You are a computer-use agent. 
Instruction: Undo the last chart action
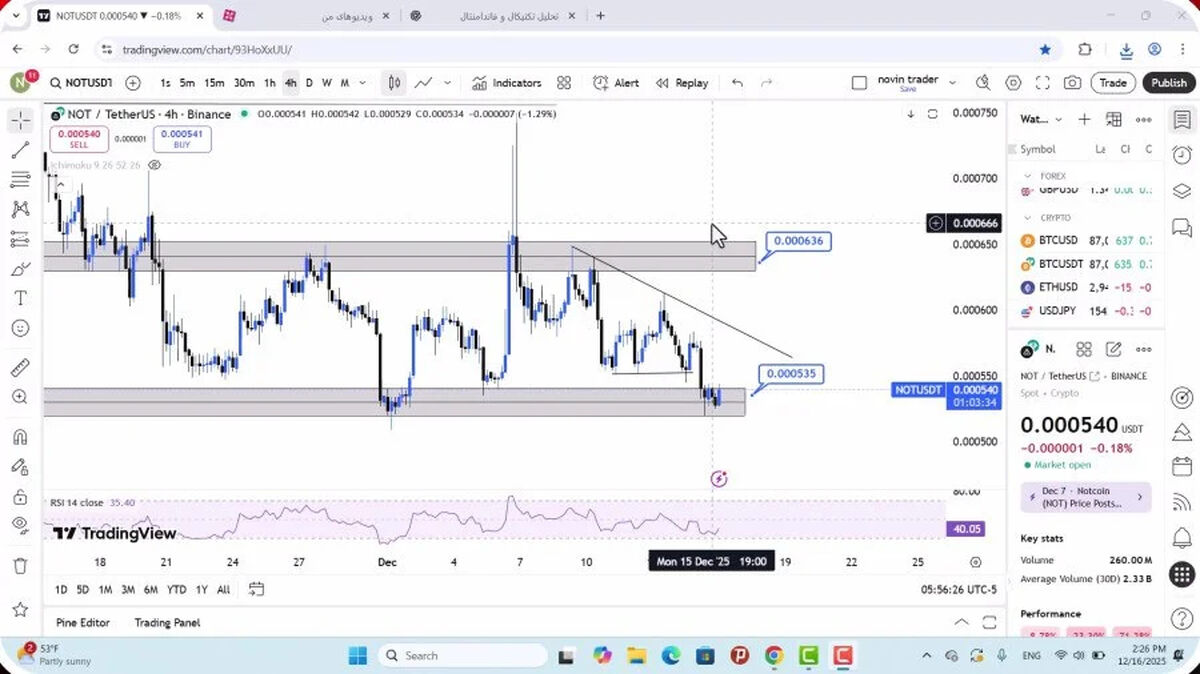[x=738, y=83]
